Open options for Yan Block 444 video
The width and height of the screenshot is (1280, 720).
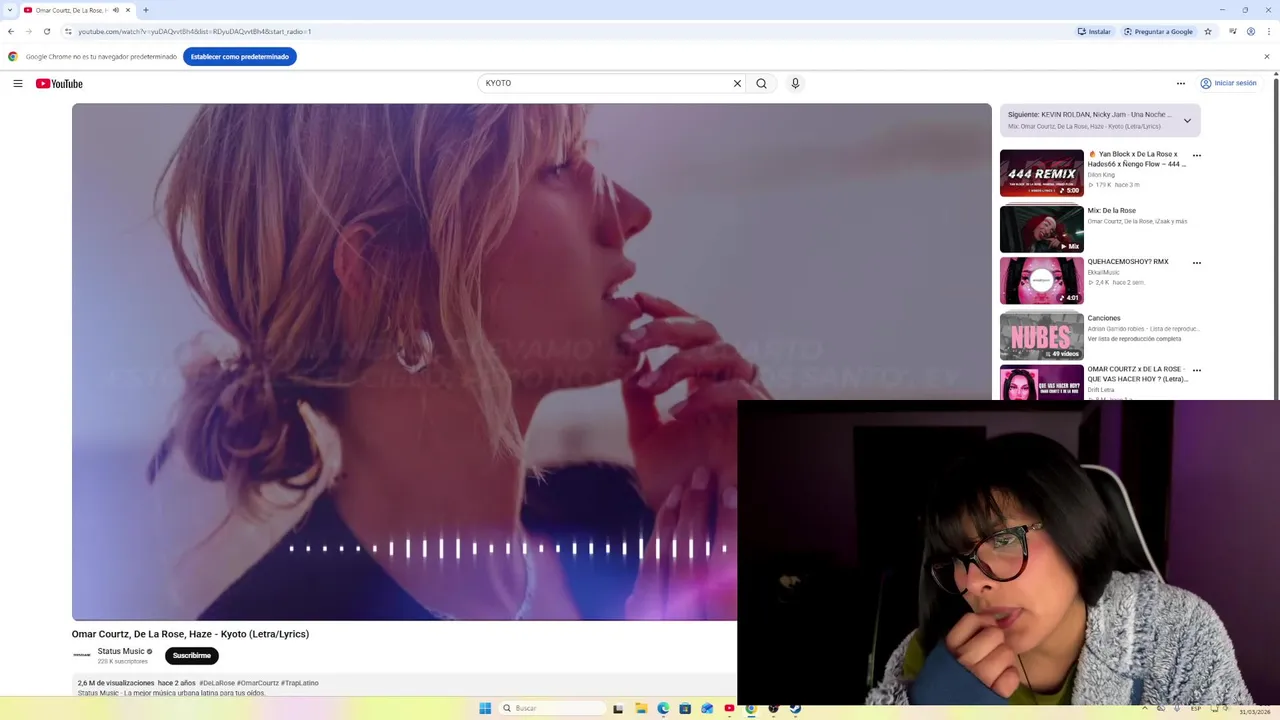(1197, 156)
